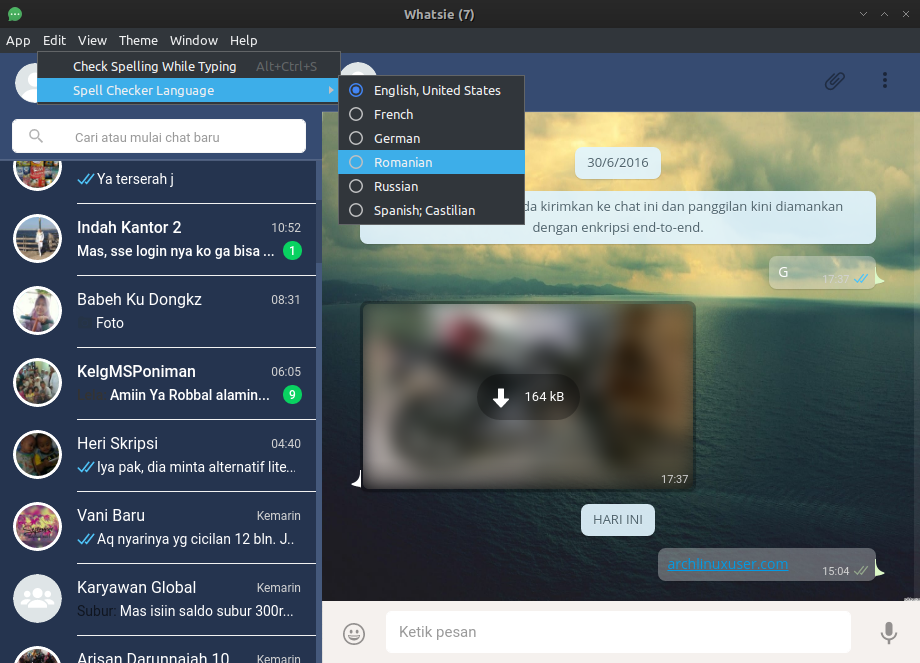Open Karyawan Global group avatar
This screenshot has height=663, width=920.
click(38, 598)
